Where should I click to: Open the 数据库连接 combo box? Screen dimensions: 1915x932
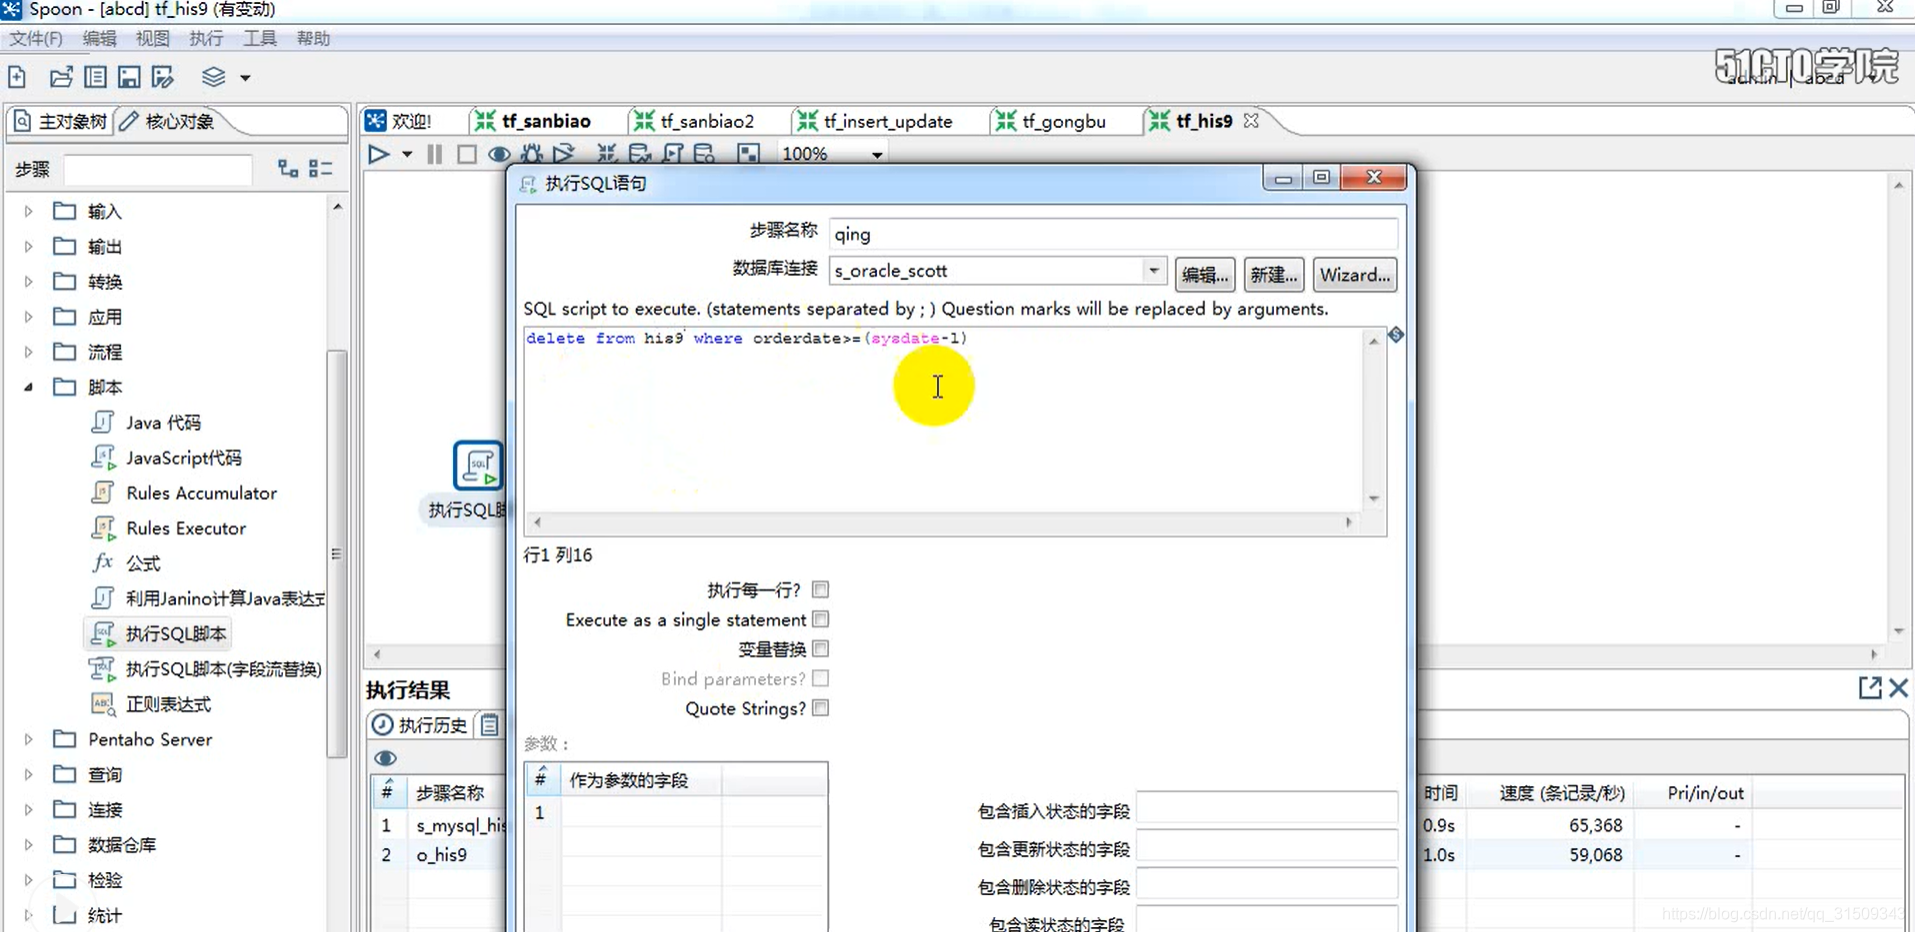click(997, 271)
